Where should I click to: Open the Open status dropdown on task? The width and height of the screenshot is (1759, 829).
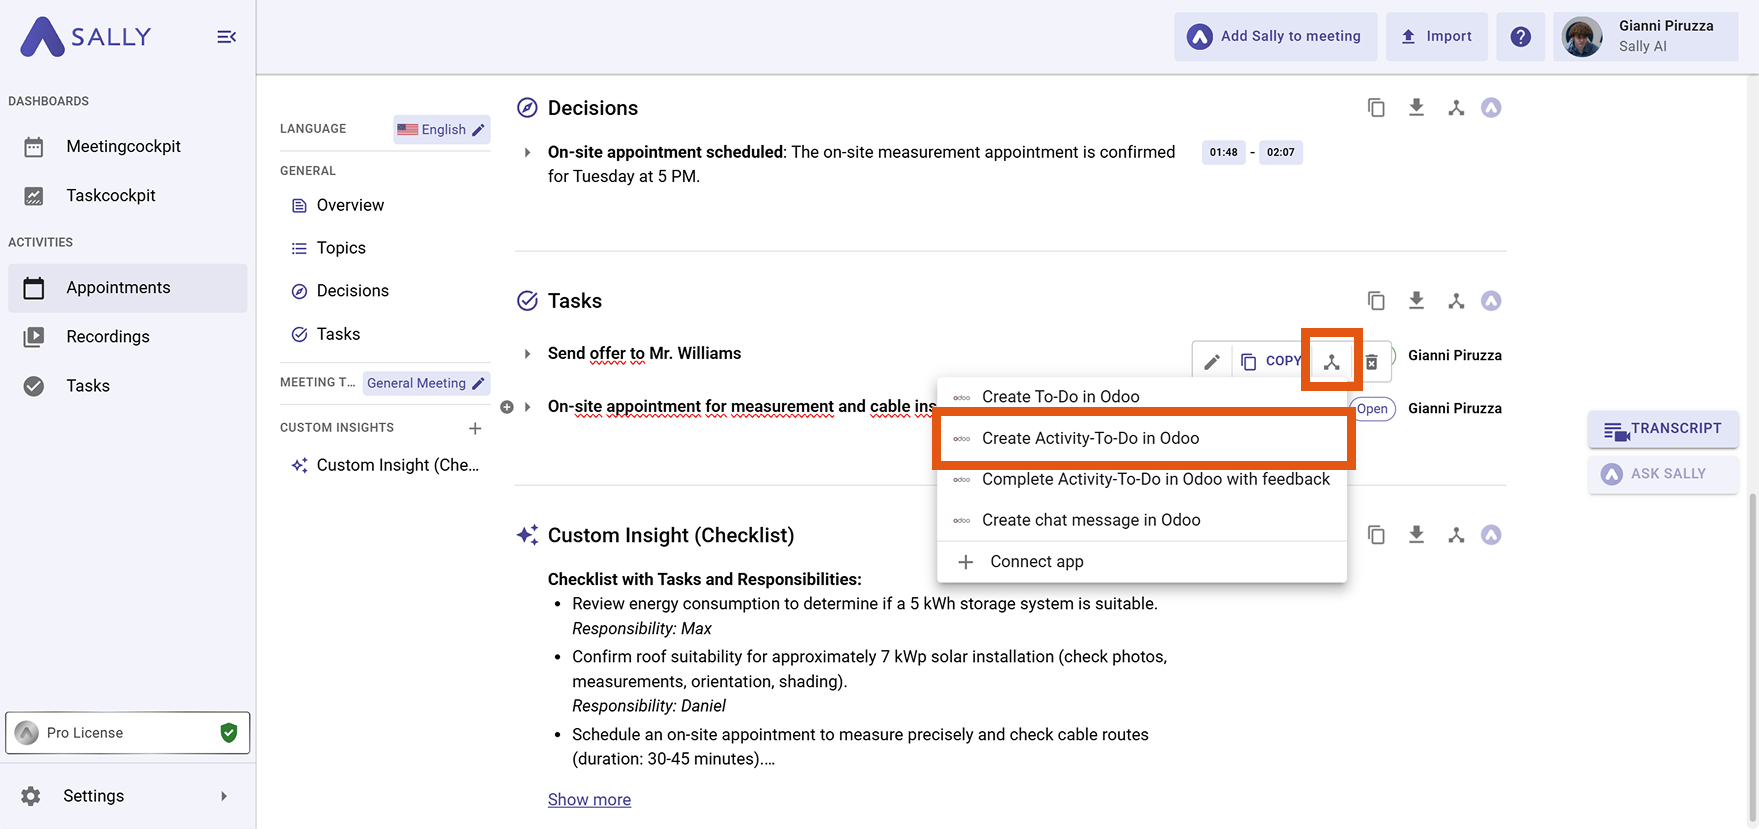1372,409
